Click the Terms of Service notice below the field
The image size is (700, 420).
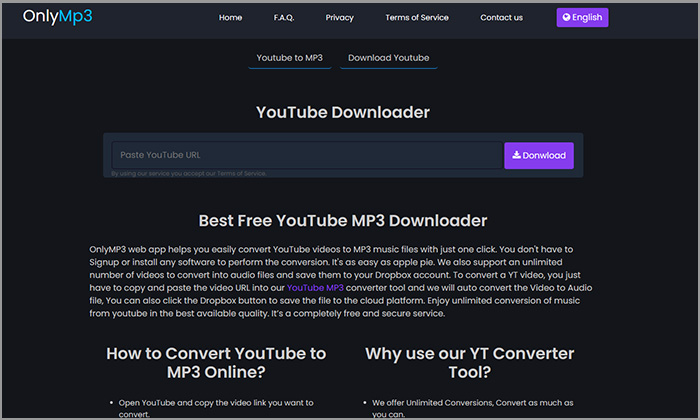click(x=188, y=173)
